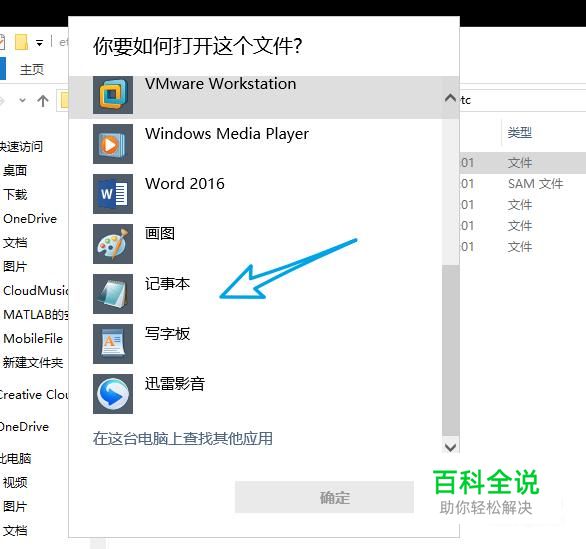
Task: Open the CloudMusic folder
Action: 36,290
